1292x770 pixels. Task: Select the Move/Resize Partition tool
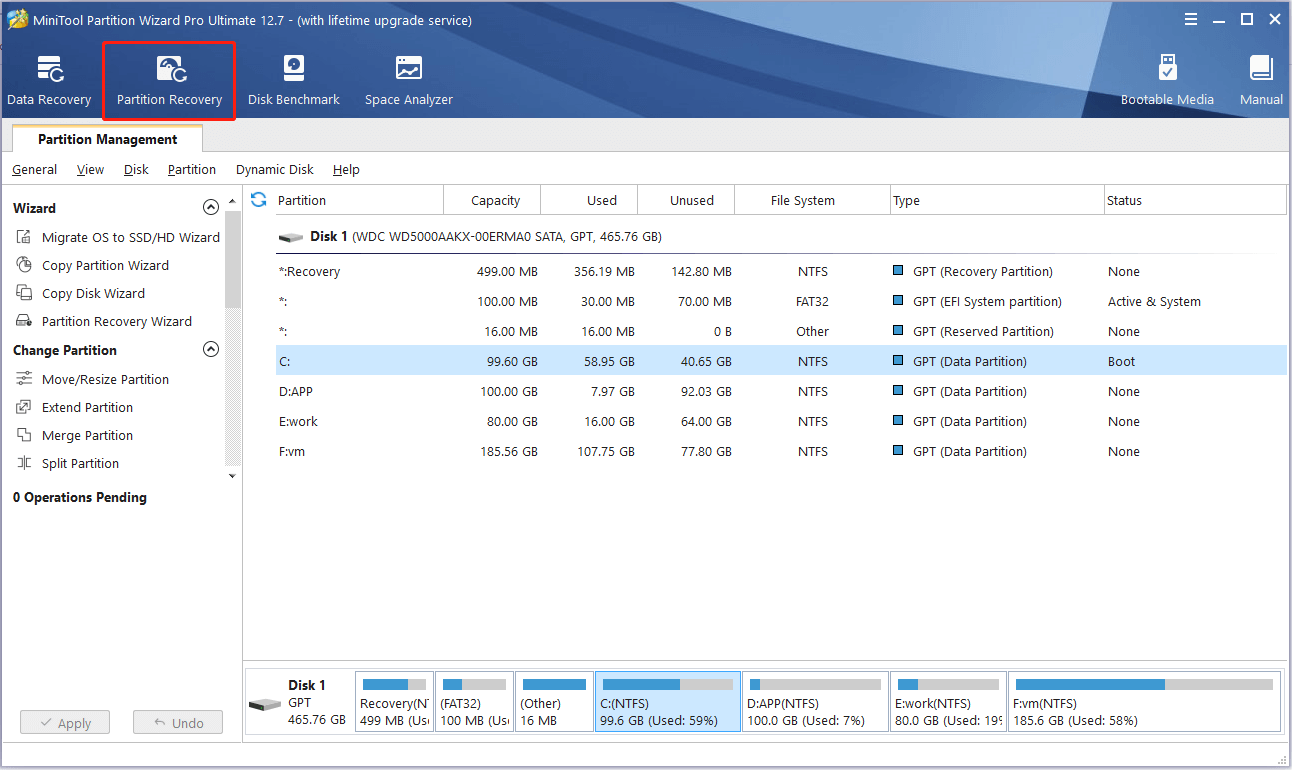pyautogui.click(x=104, y=379)
